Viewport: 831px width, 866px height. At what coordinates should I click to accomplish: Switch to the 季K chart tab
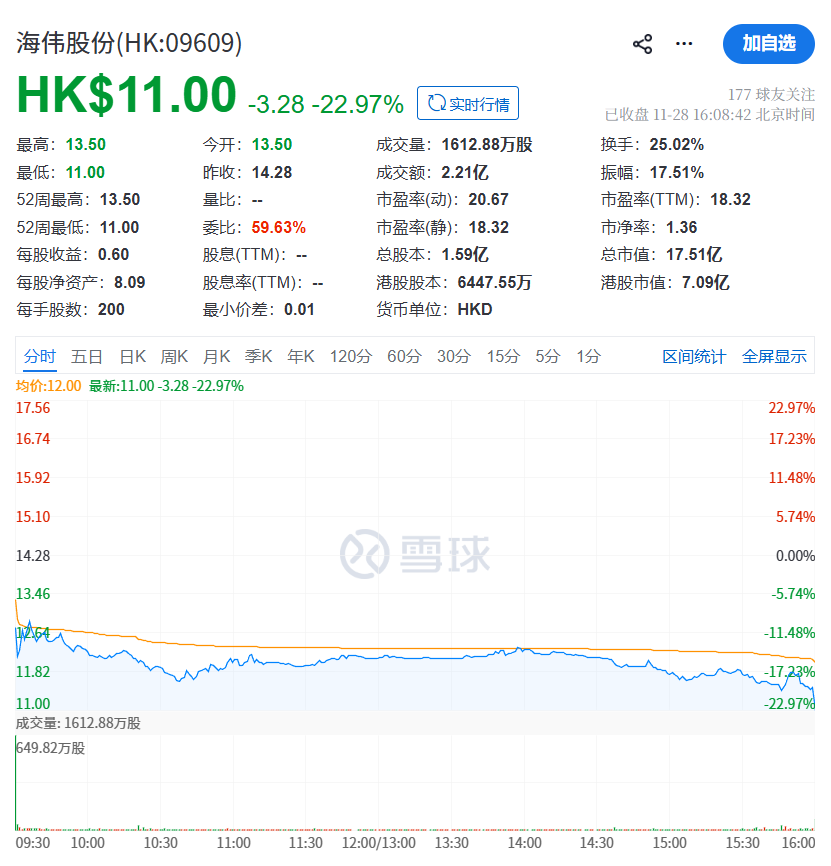click(259, 357)
